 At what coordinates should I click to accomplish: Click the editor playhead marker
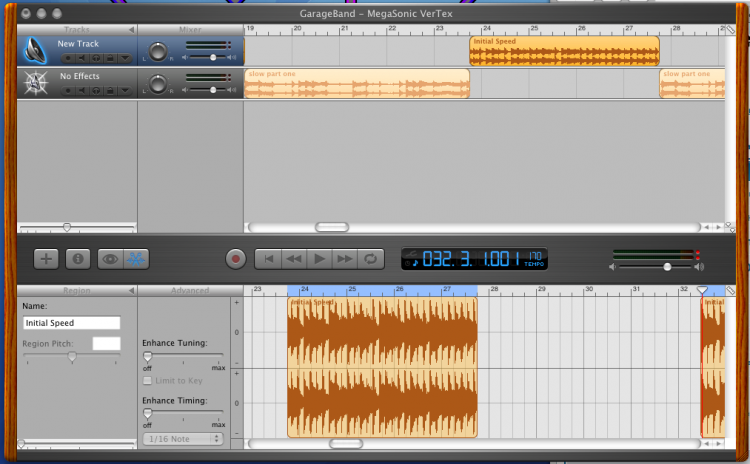(702, 290)
